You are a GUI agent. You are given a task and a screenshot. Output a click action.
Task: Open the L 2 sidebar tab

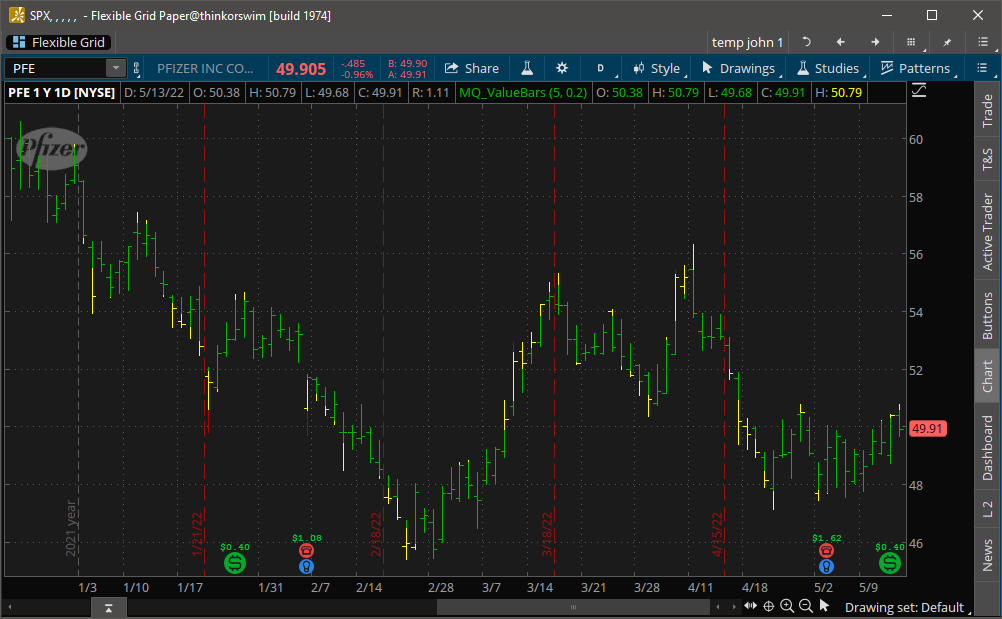point(987,509)
